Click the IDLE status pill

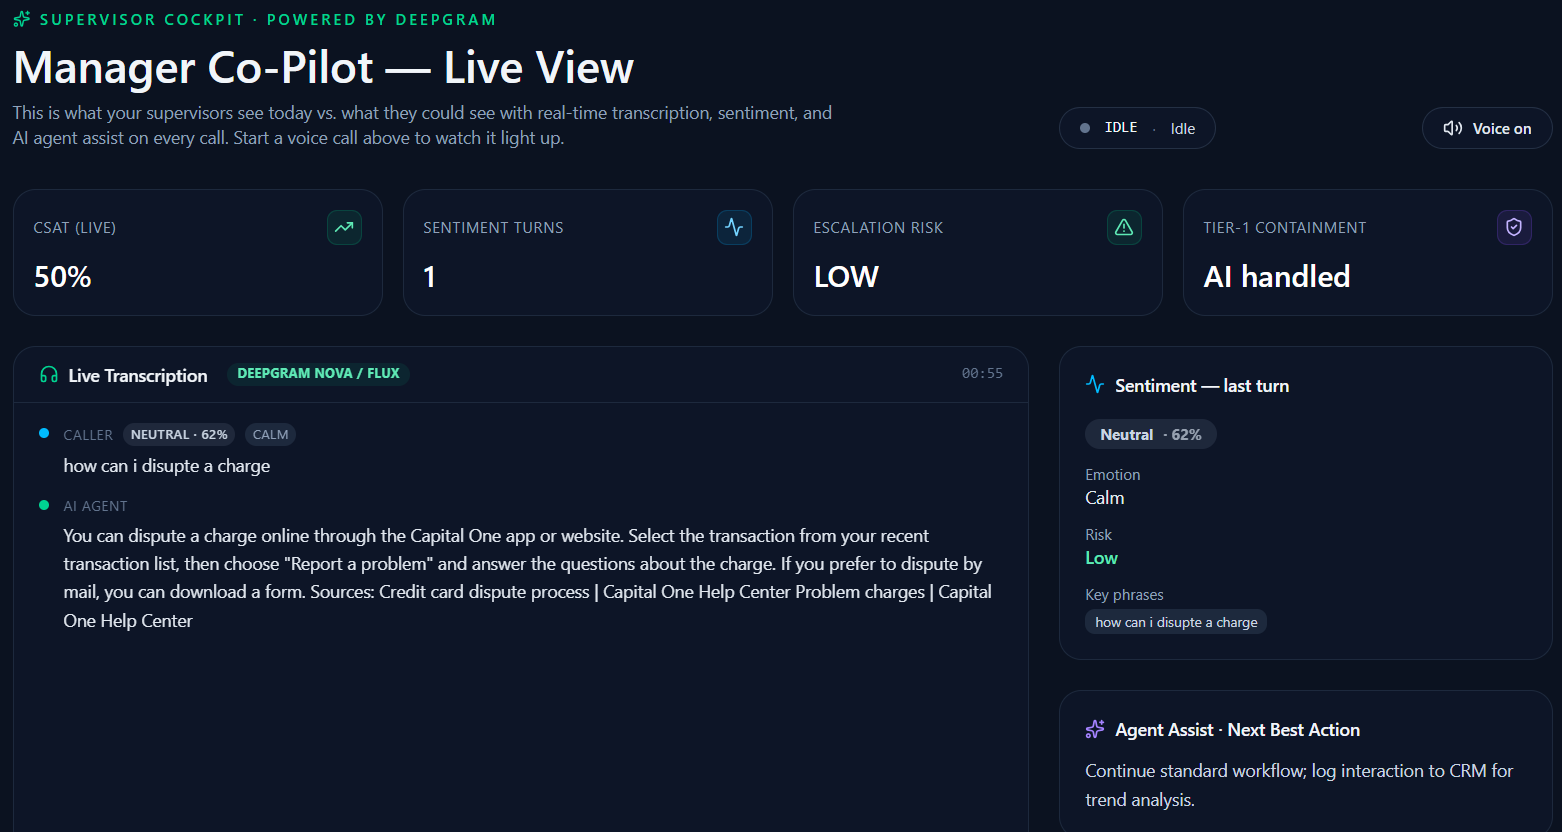pos(1137,128)
